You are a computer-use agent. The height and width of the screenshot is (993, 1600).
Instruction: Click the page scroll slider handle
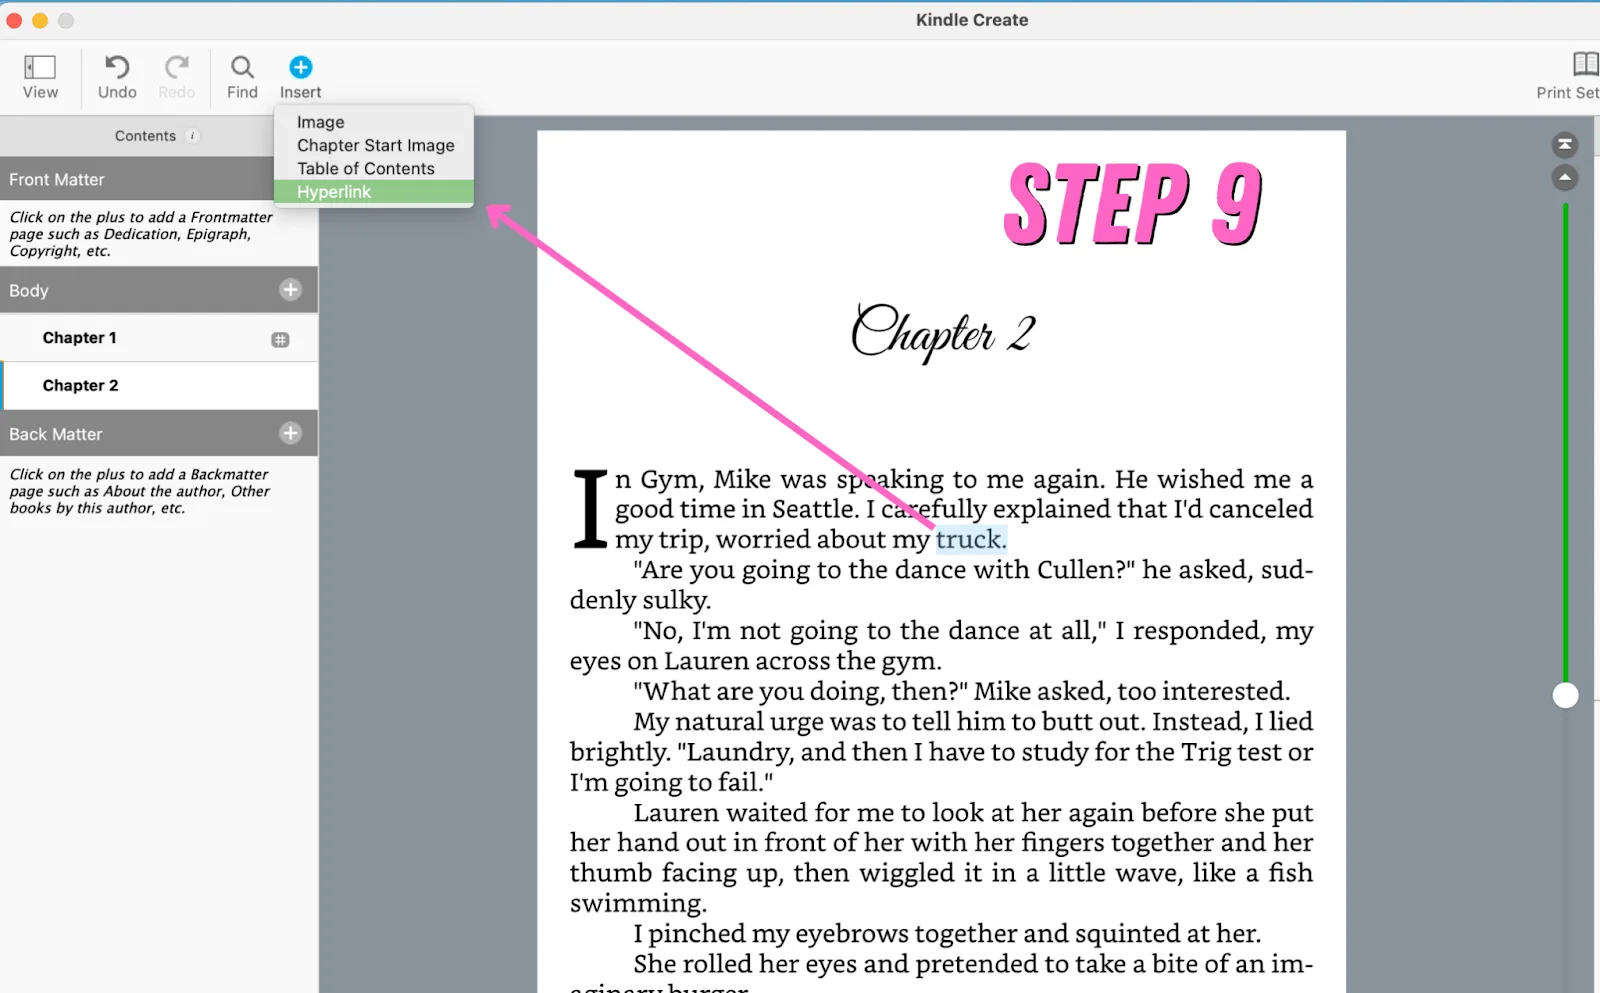point(1565,695)
